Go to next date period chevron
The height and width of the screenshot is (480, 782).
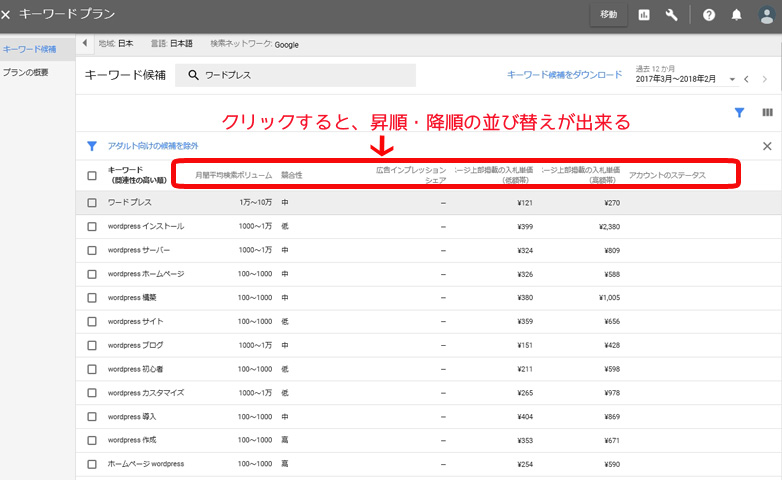click(765, 79)
